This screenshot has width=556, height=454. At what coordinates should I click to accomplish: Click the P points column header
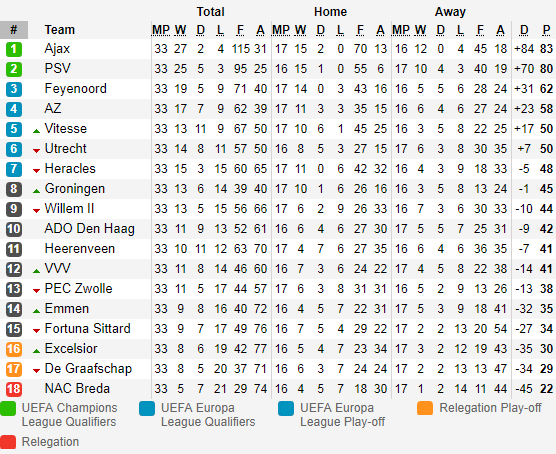coord(546,30)
